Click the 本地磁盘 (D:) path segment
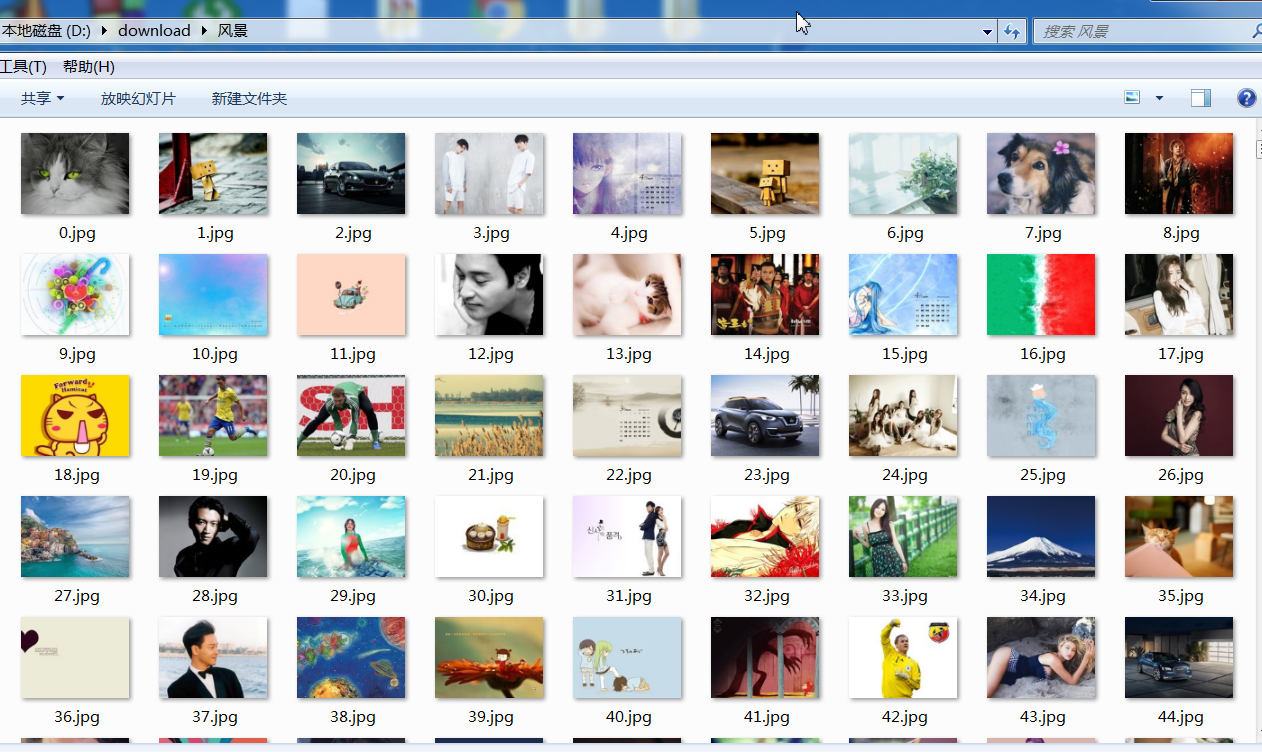This screenshot has height=752, width=1262. click(46, 31)
